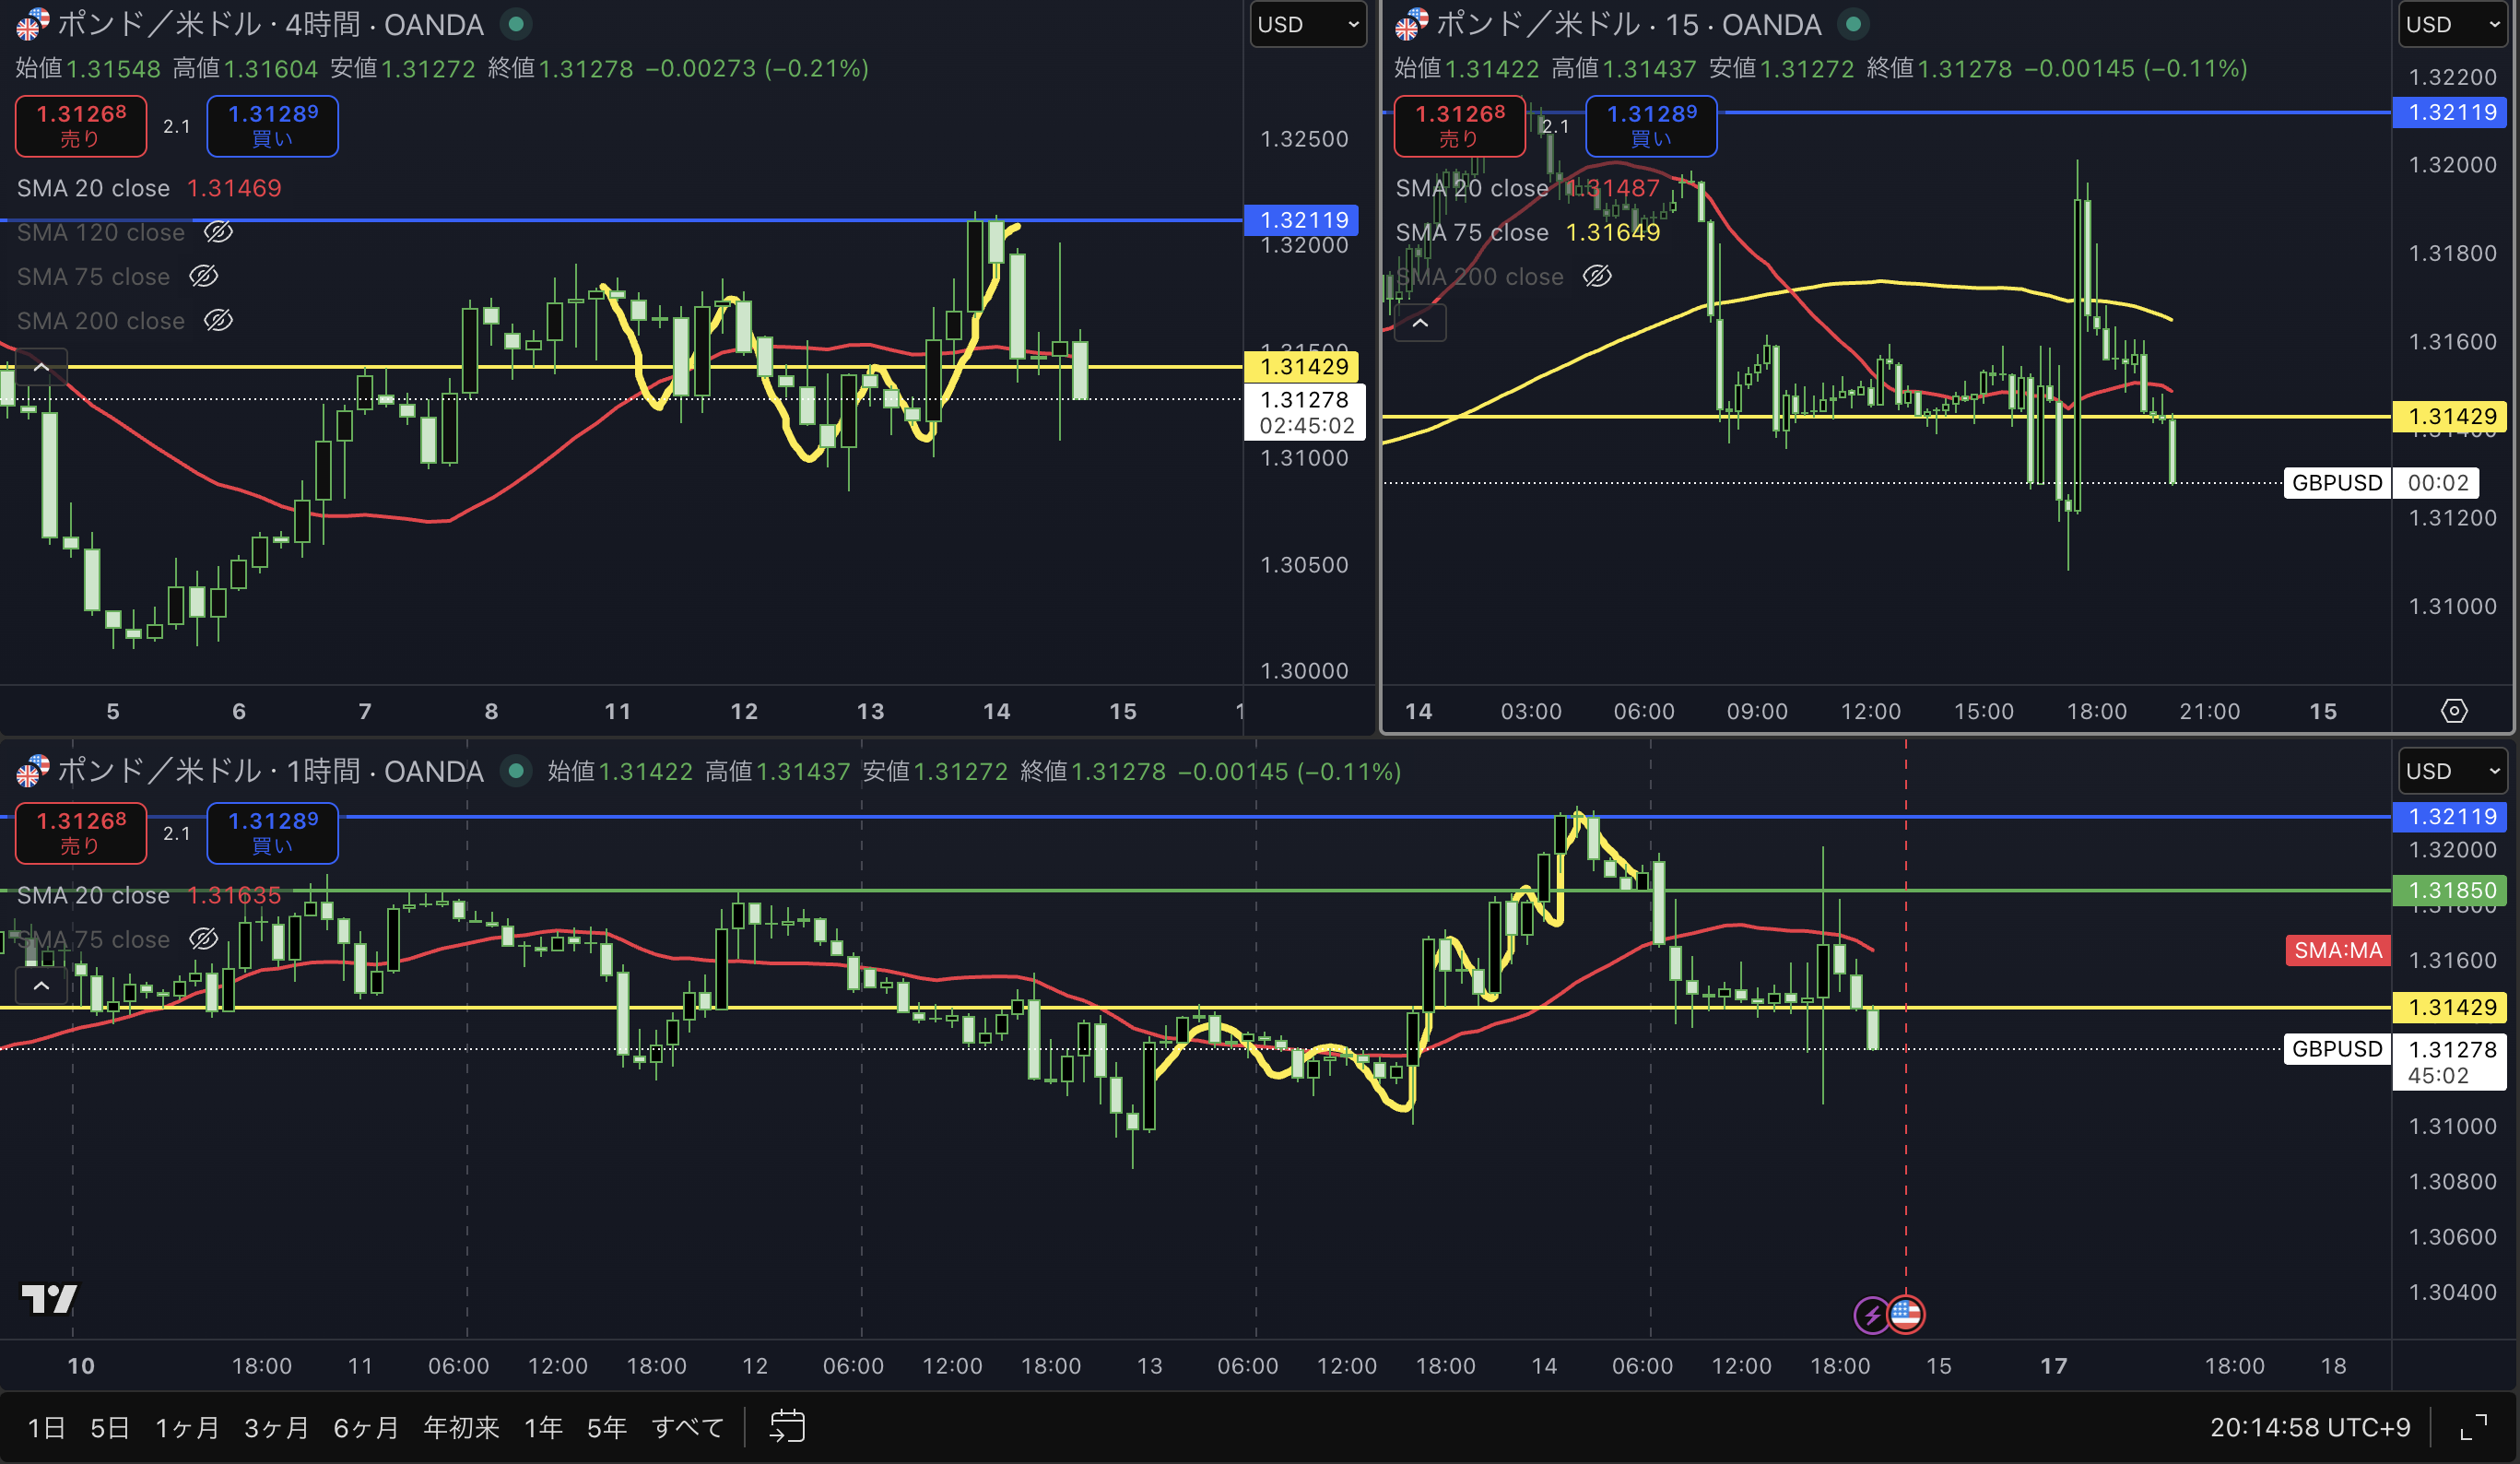
Task: Click the fullscreen icon at bottom right
Action: click(x=2473, y=1427)
